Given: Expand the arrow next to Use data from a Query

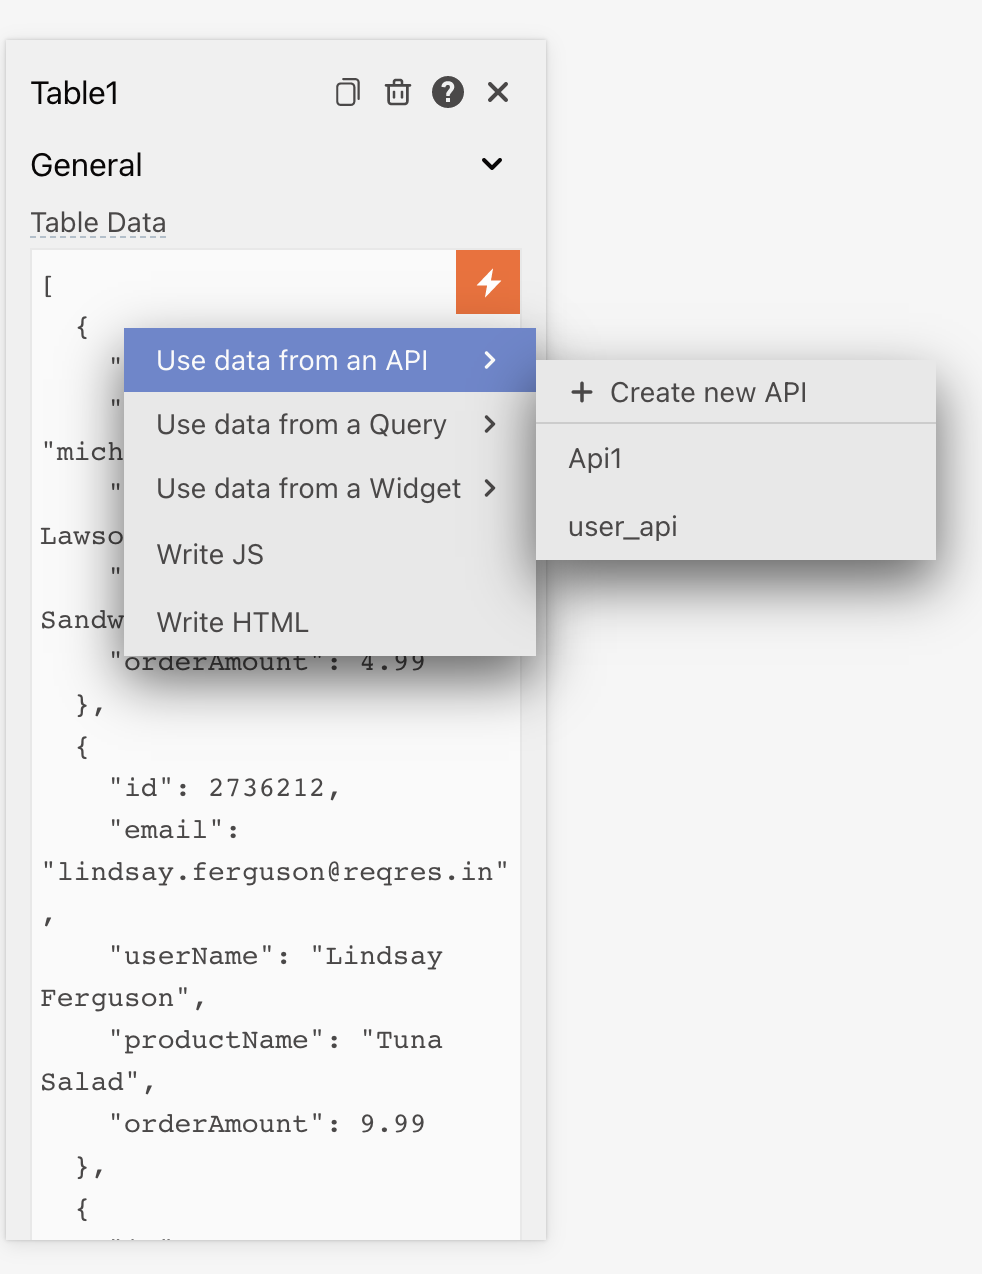Looking at the screenshot, I should 490,424.
